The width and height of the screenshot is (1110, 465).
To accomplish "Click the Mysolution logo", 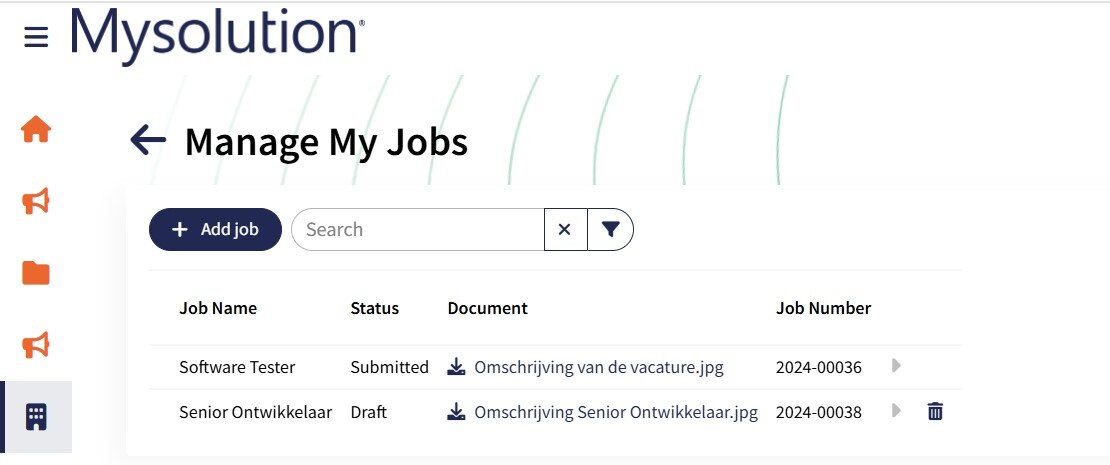I will 217,35.
